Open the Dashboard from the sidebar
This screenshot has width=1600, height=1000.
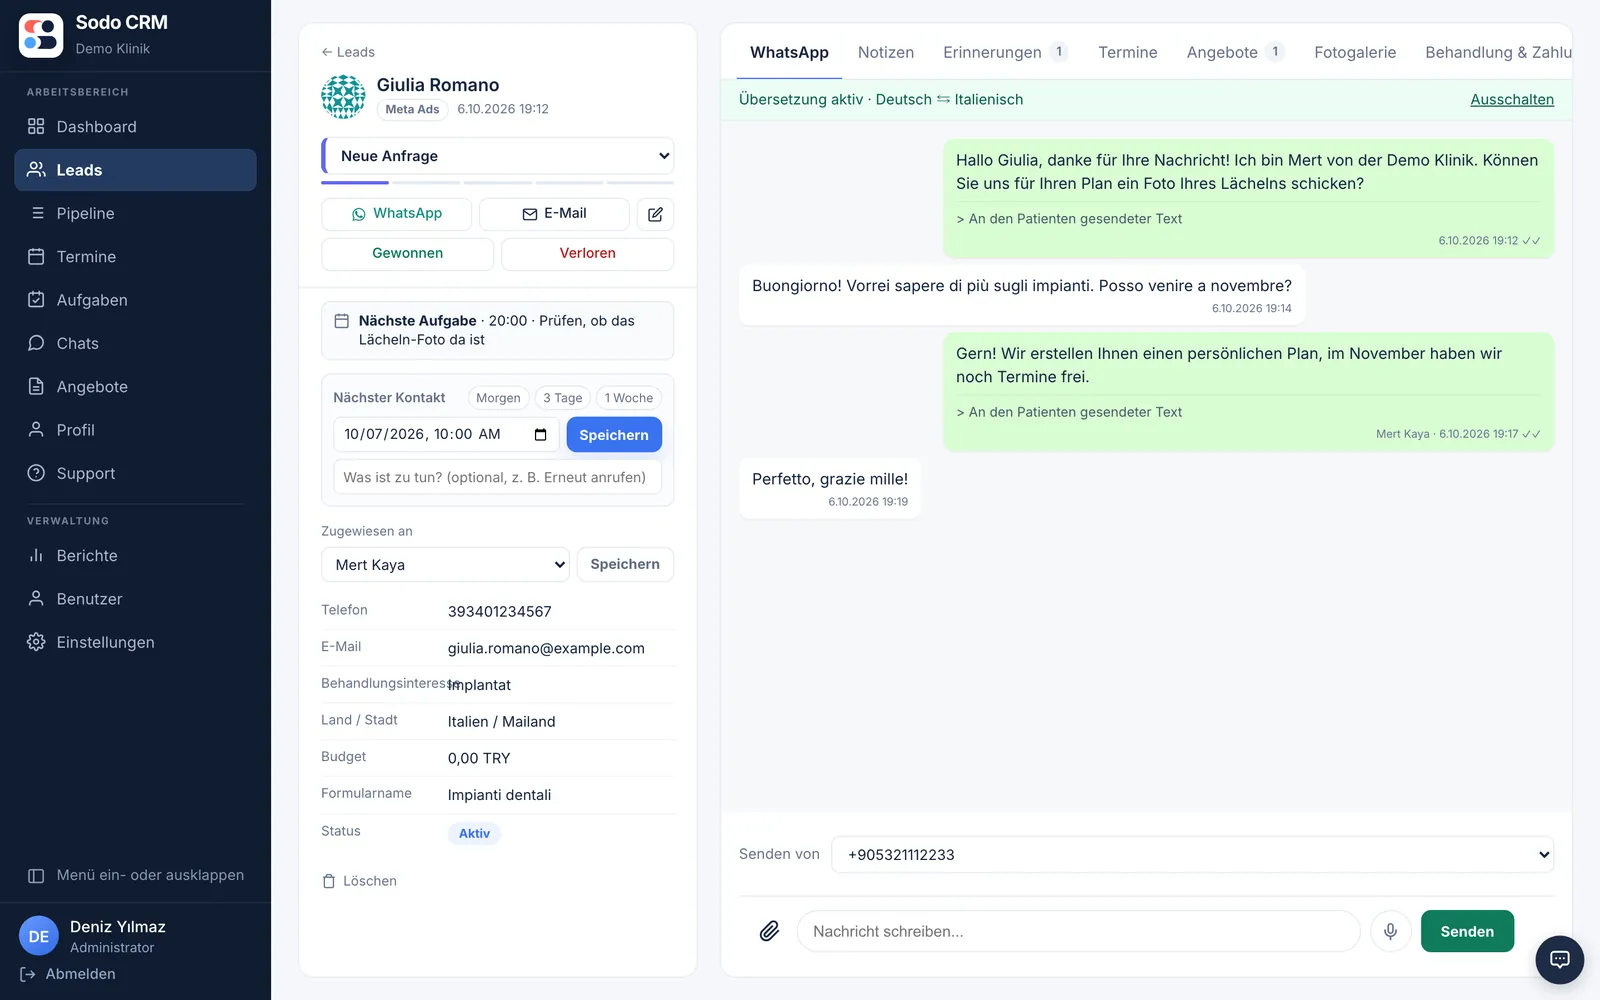[135, 127]
